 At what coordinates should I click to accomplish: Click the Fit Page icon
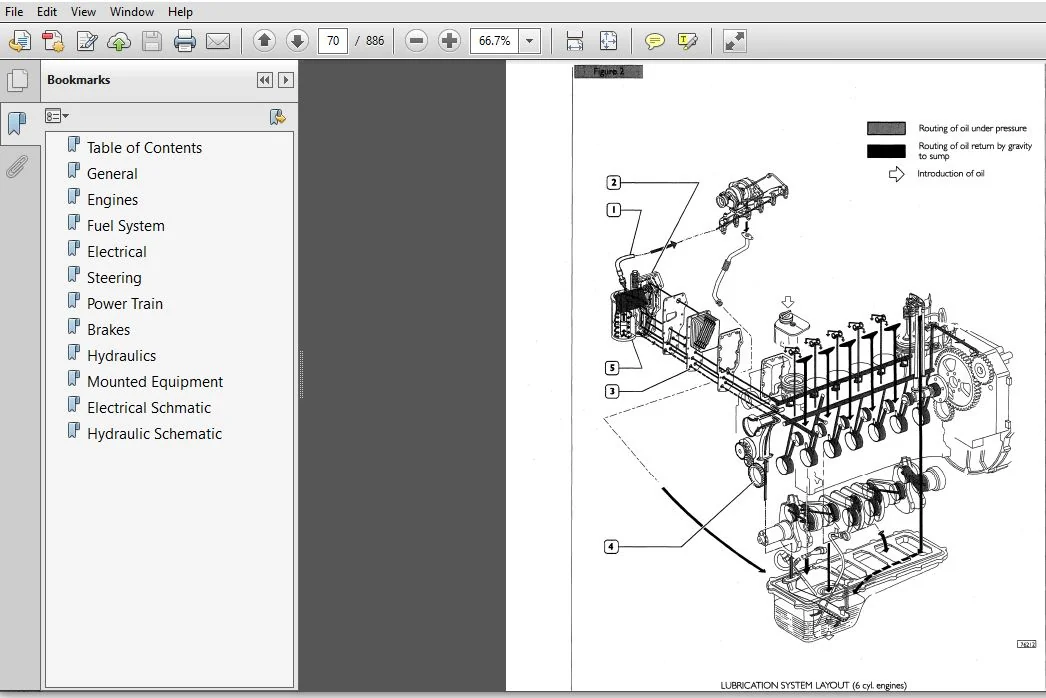point(608,41)
